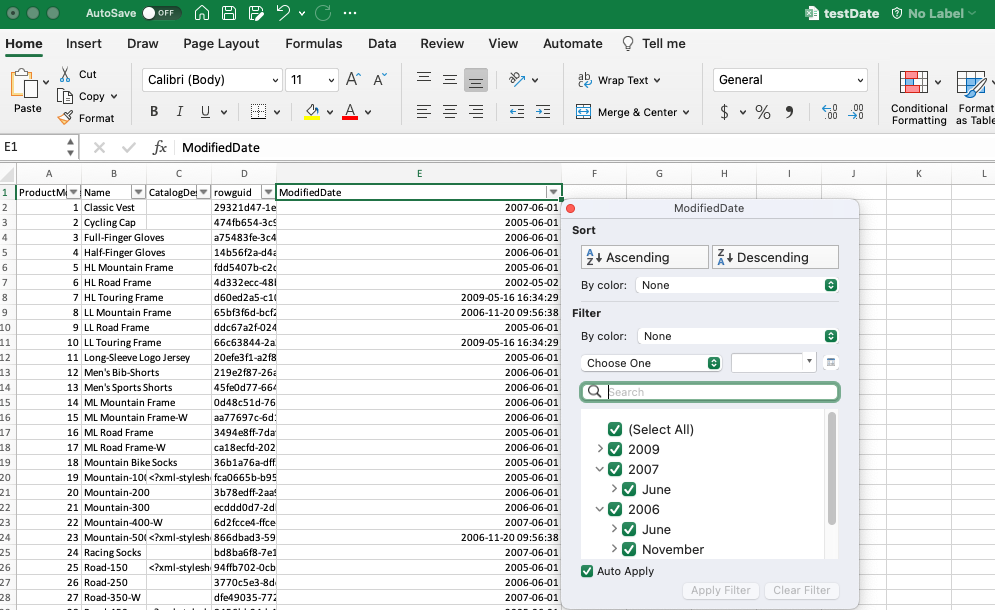Click the Save As icon with pencil

point(256,13)
